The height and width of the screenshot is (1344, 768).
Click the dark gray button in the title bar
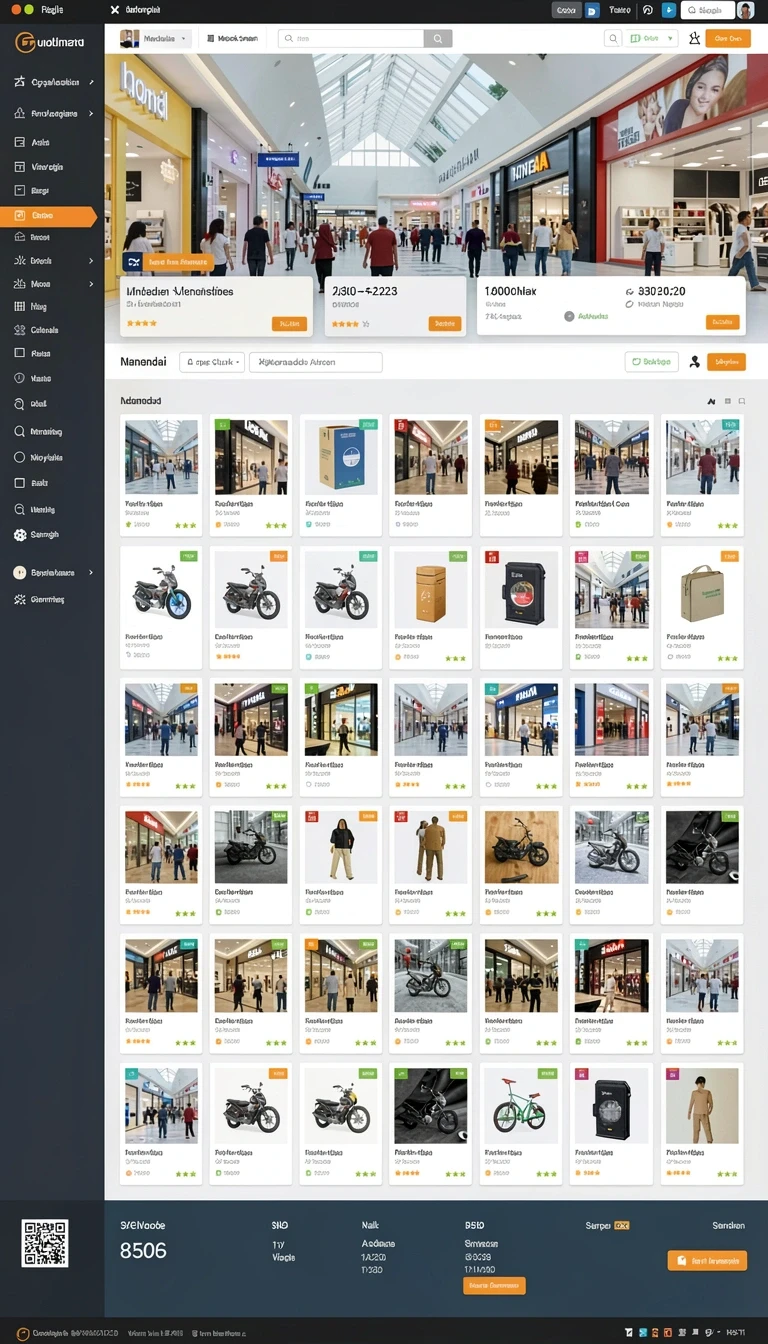(x=566, y=10)
